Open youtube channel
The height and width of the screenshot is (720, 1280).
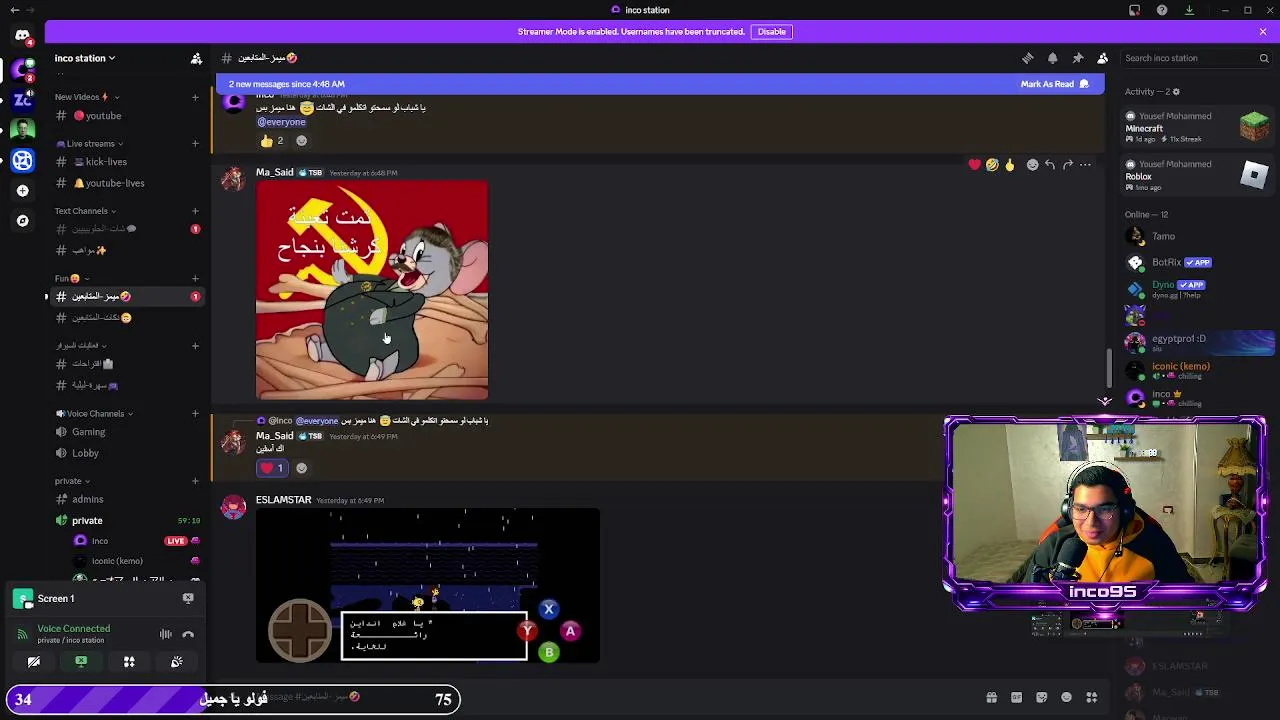pos(126,116)
